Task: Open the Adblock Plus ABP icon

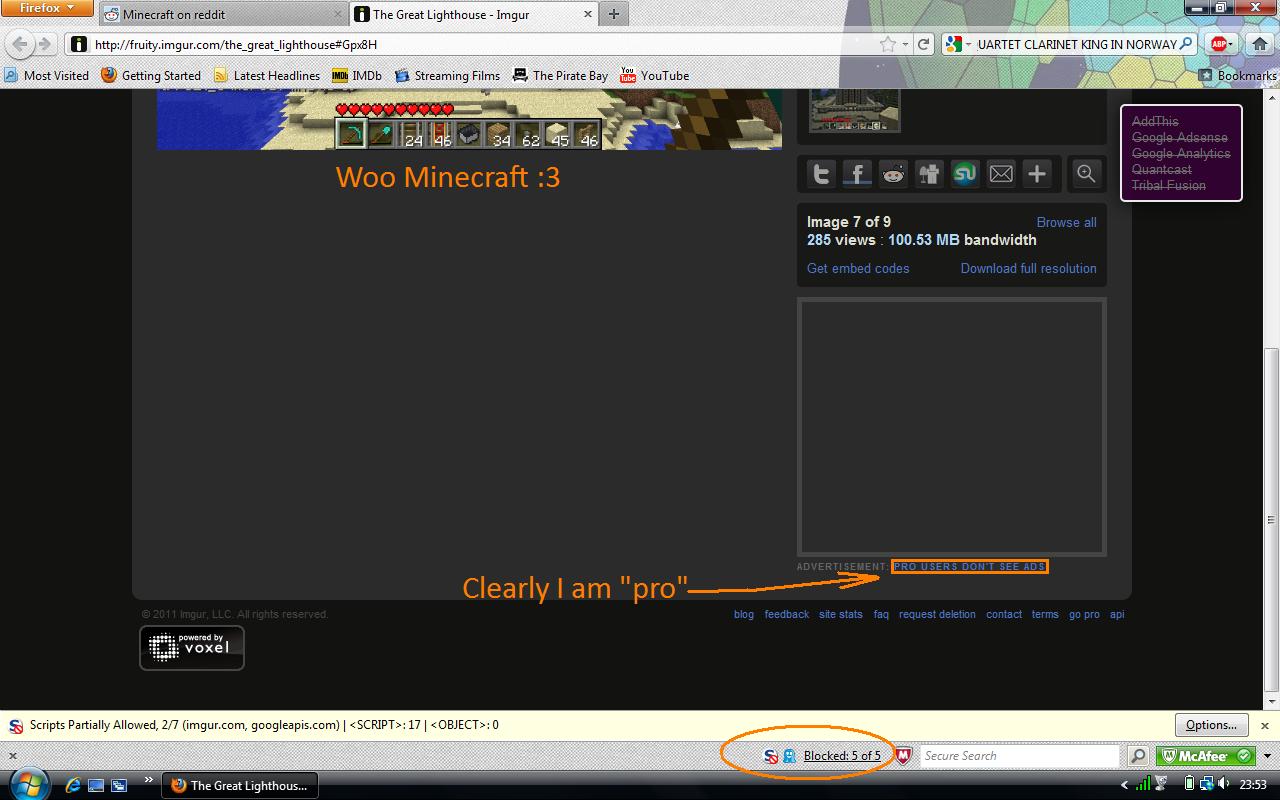Action: [1219, 44]
